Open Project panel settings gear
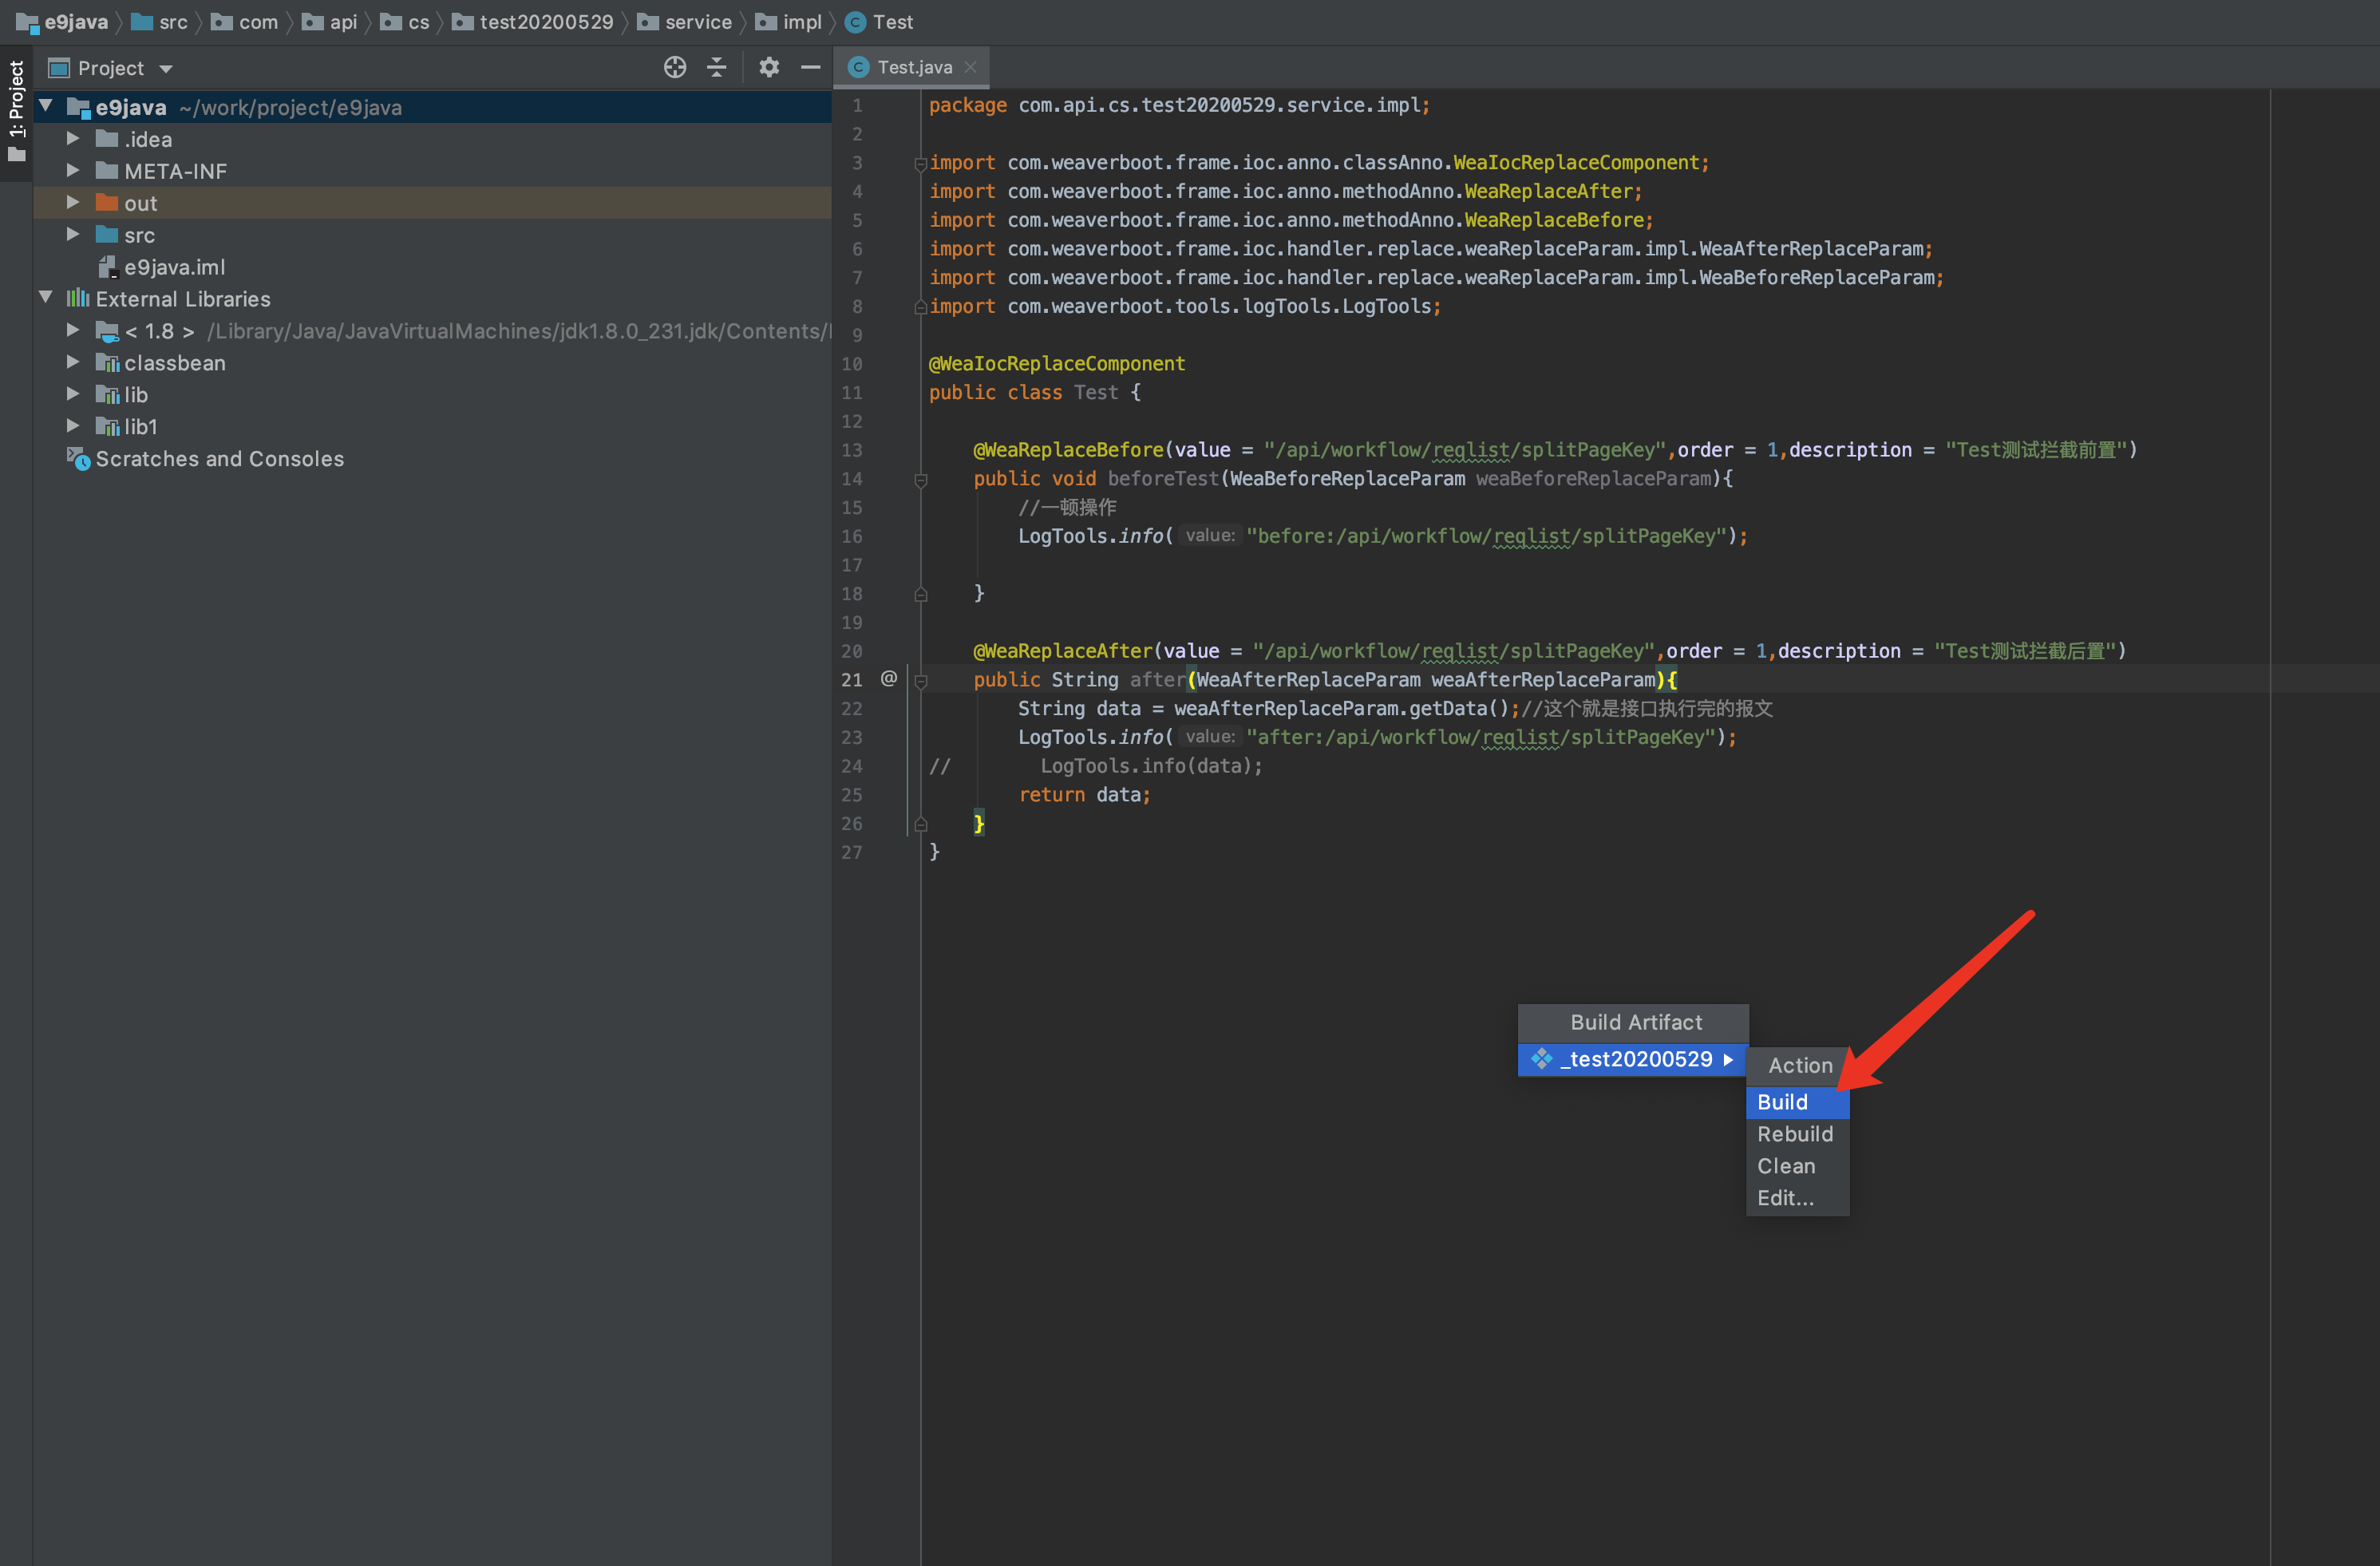Image resolution: width=2380 pixels, height=1566 pixels. pos(768,67)
